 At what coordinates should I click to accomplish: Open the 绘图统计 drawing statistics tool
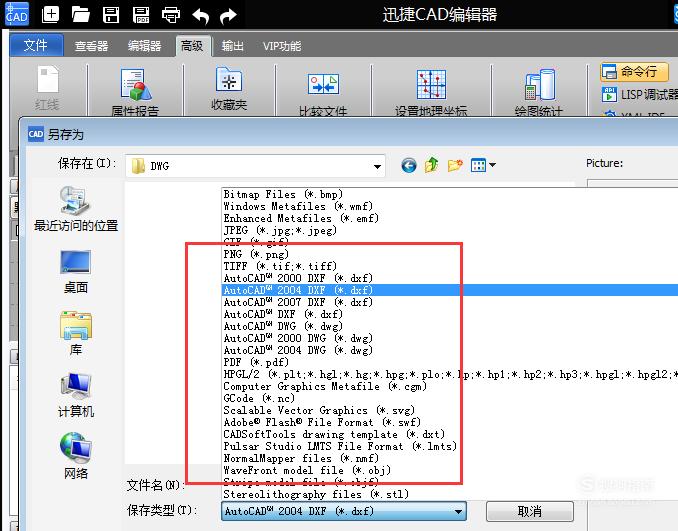click(x=539, y=92)
